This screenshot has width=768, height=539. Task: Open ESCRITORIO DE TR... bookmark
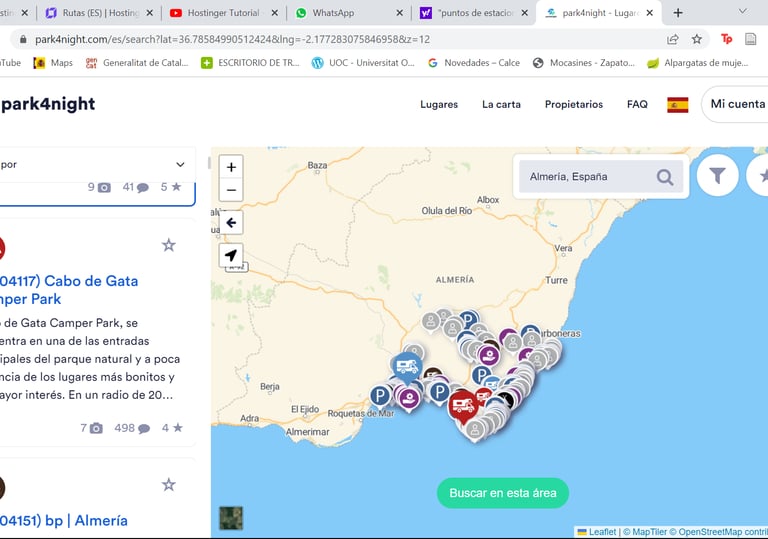[x=250, y=63]
